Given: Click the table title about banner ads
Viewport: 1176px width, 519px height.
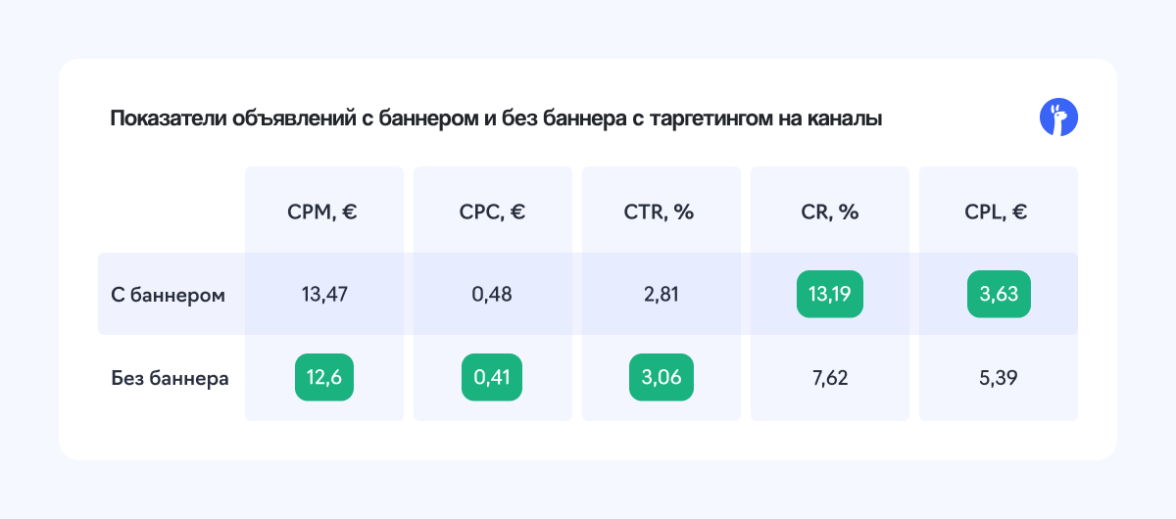Looking at the screenshot, I should (x=496, y=119).
